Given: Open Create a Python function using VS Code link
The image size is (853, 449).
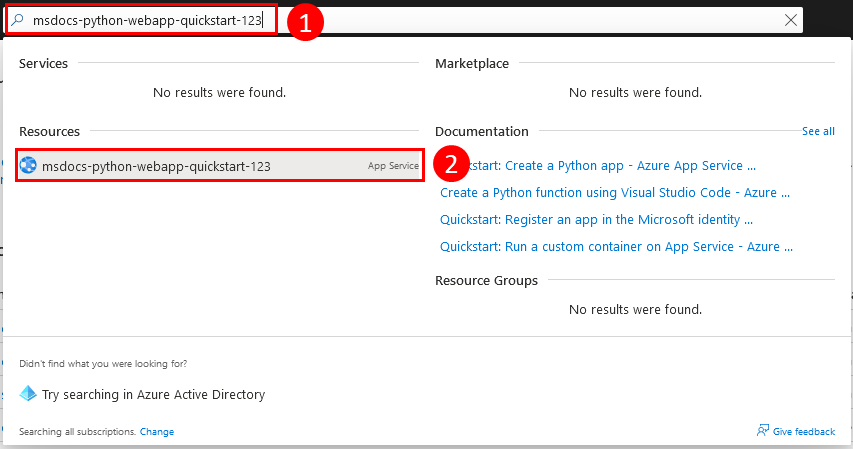Looking at the screenshot, I should tap(615, 193).
